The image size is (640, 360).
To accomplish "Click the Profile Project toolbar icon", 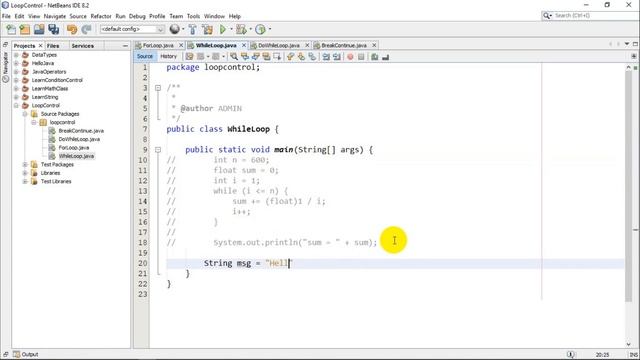I will coord(260,29).
